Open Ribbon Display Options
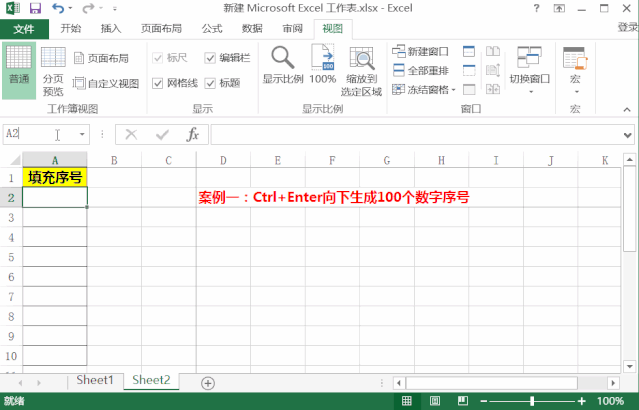 tap(559, 8)
